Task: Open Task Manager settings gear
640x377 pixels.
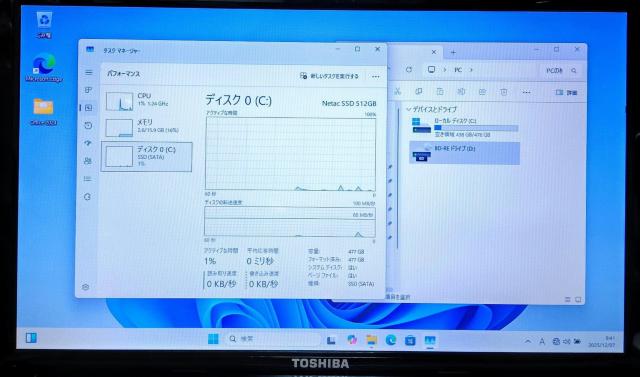Action: pyautogui.click(x=85, y=287)
